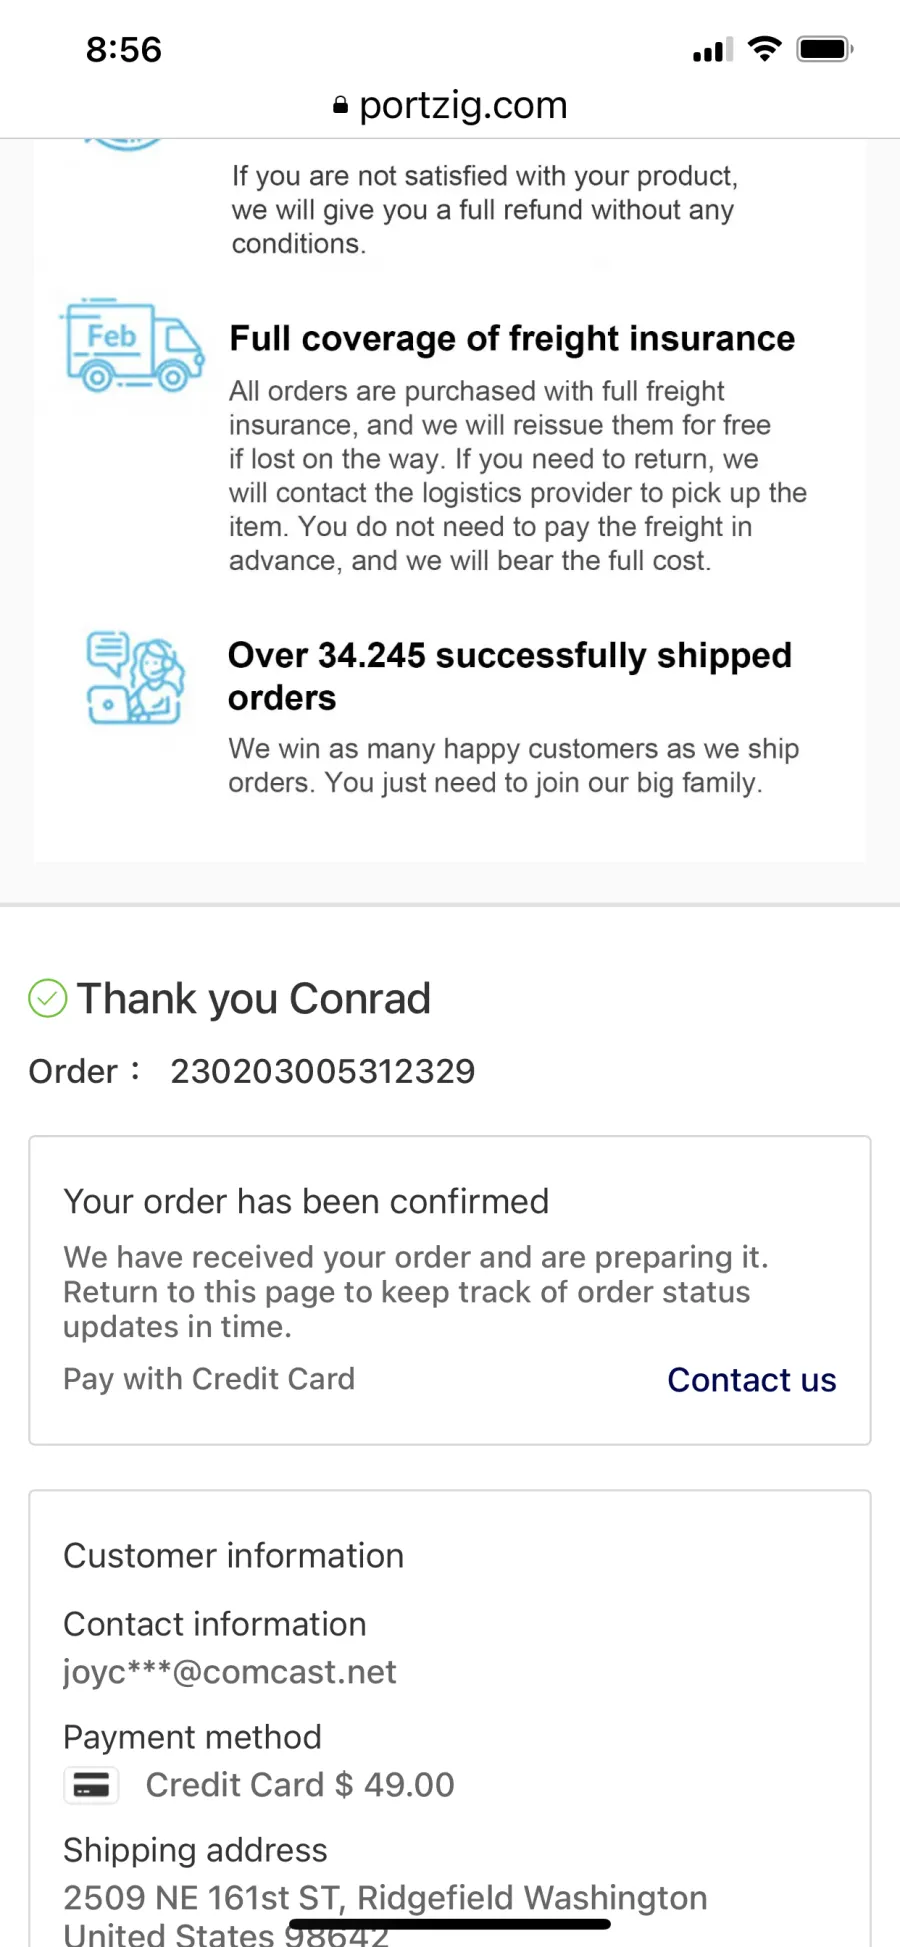Viewport: 900px width, 1947px height.
Task: Tap the padlock icon beside portzig.com
Action: (341, 105)
